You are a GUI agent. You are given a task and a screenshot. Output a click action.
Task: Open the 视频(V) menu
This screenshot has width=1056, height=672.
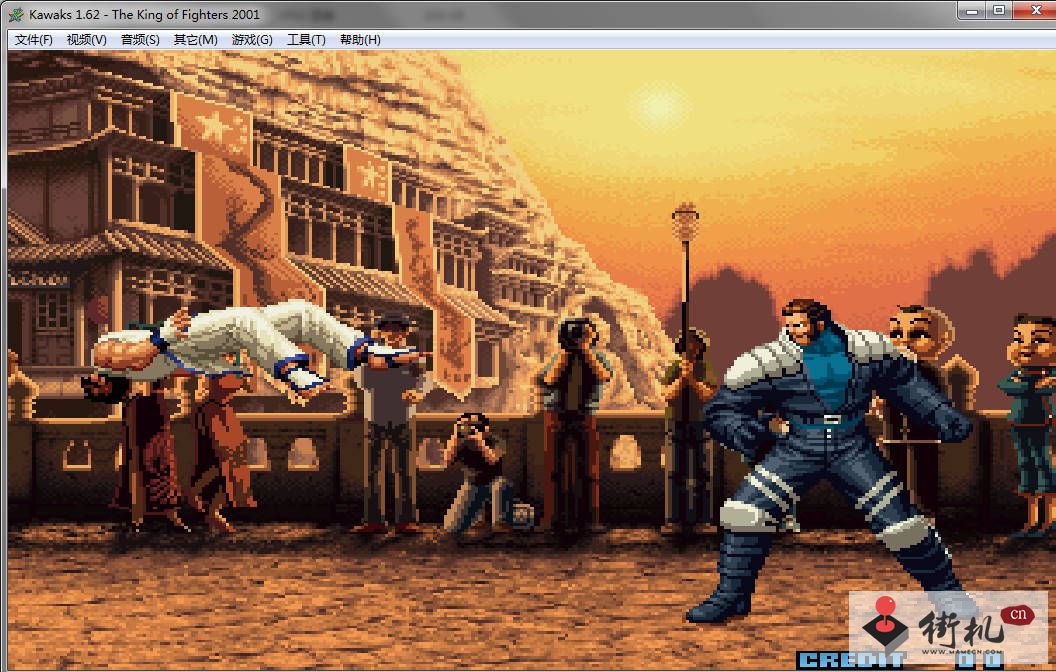87,40
